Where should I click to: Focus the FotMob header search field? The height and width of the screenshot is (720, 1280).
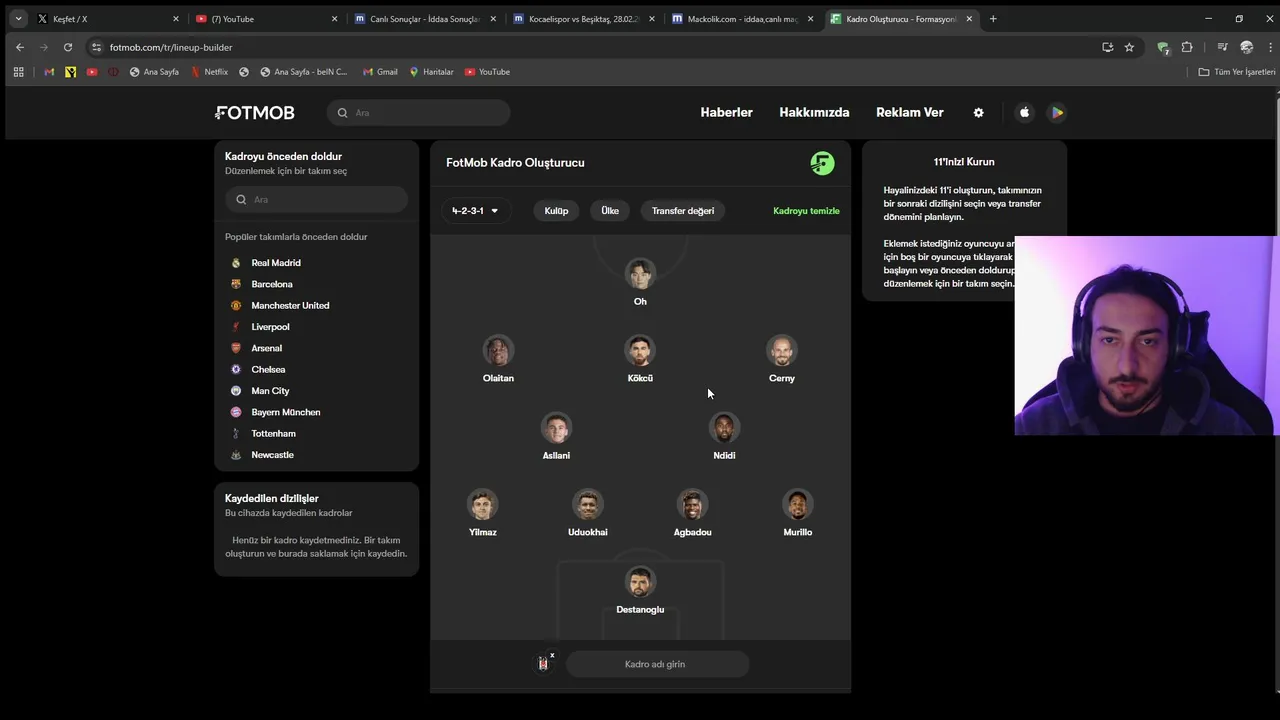pos(418,113)
